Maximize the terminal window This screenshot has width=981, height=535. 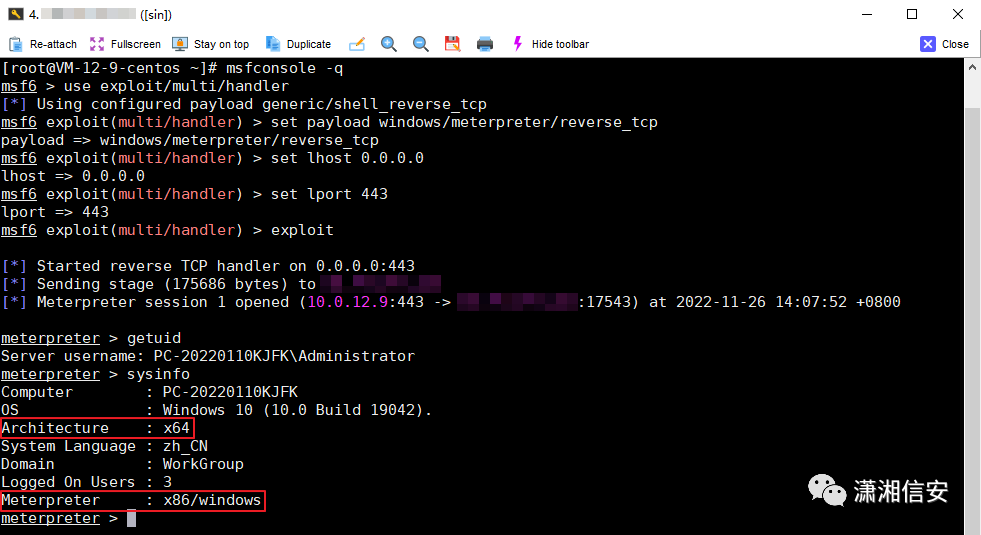click(912, 14)
